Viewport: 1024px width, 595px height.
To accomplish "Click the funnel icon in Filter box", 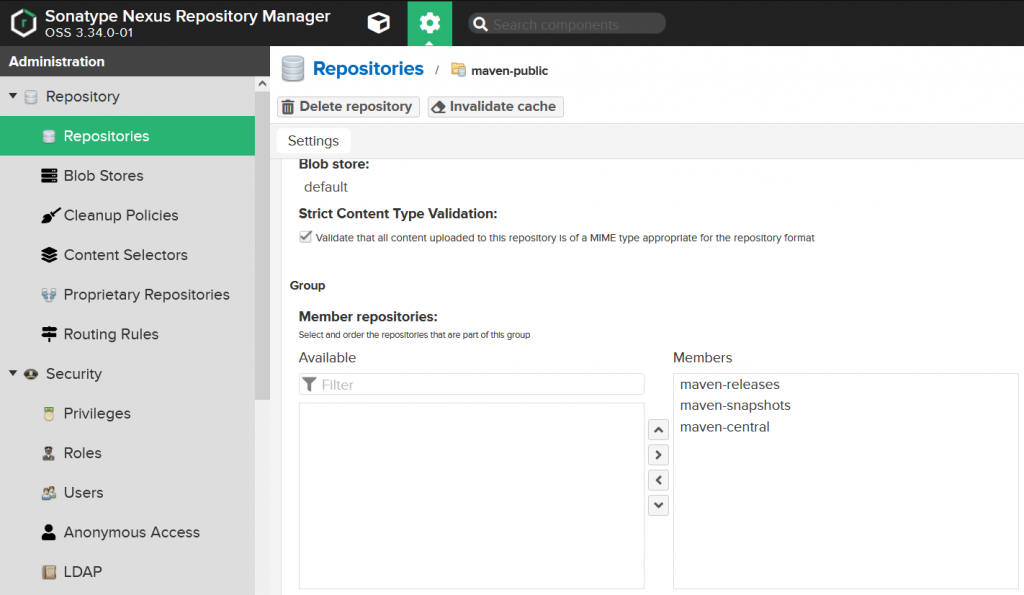I will 310,385.
